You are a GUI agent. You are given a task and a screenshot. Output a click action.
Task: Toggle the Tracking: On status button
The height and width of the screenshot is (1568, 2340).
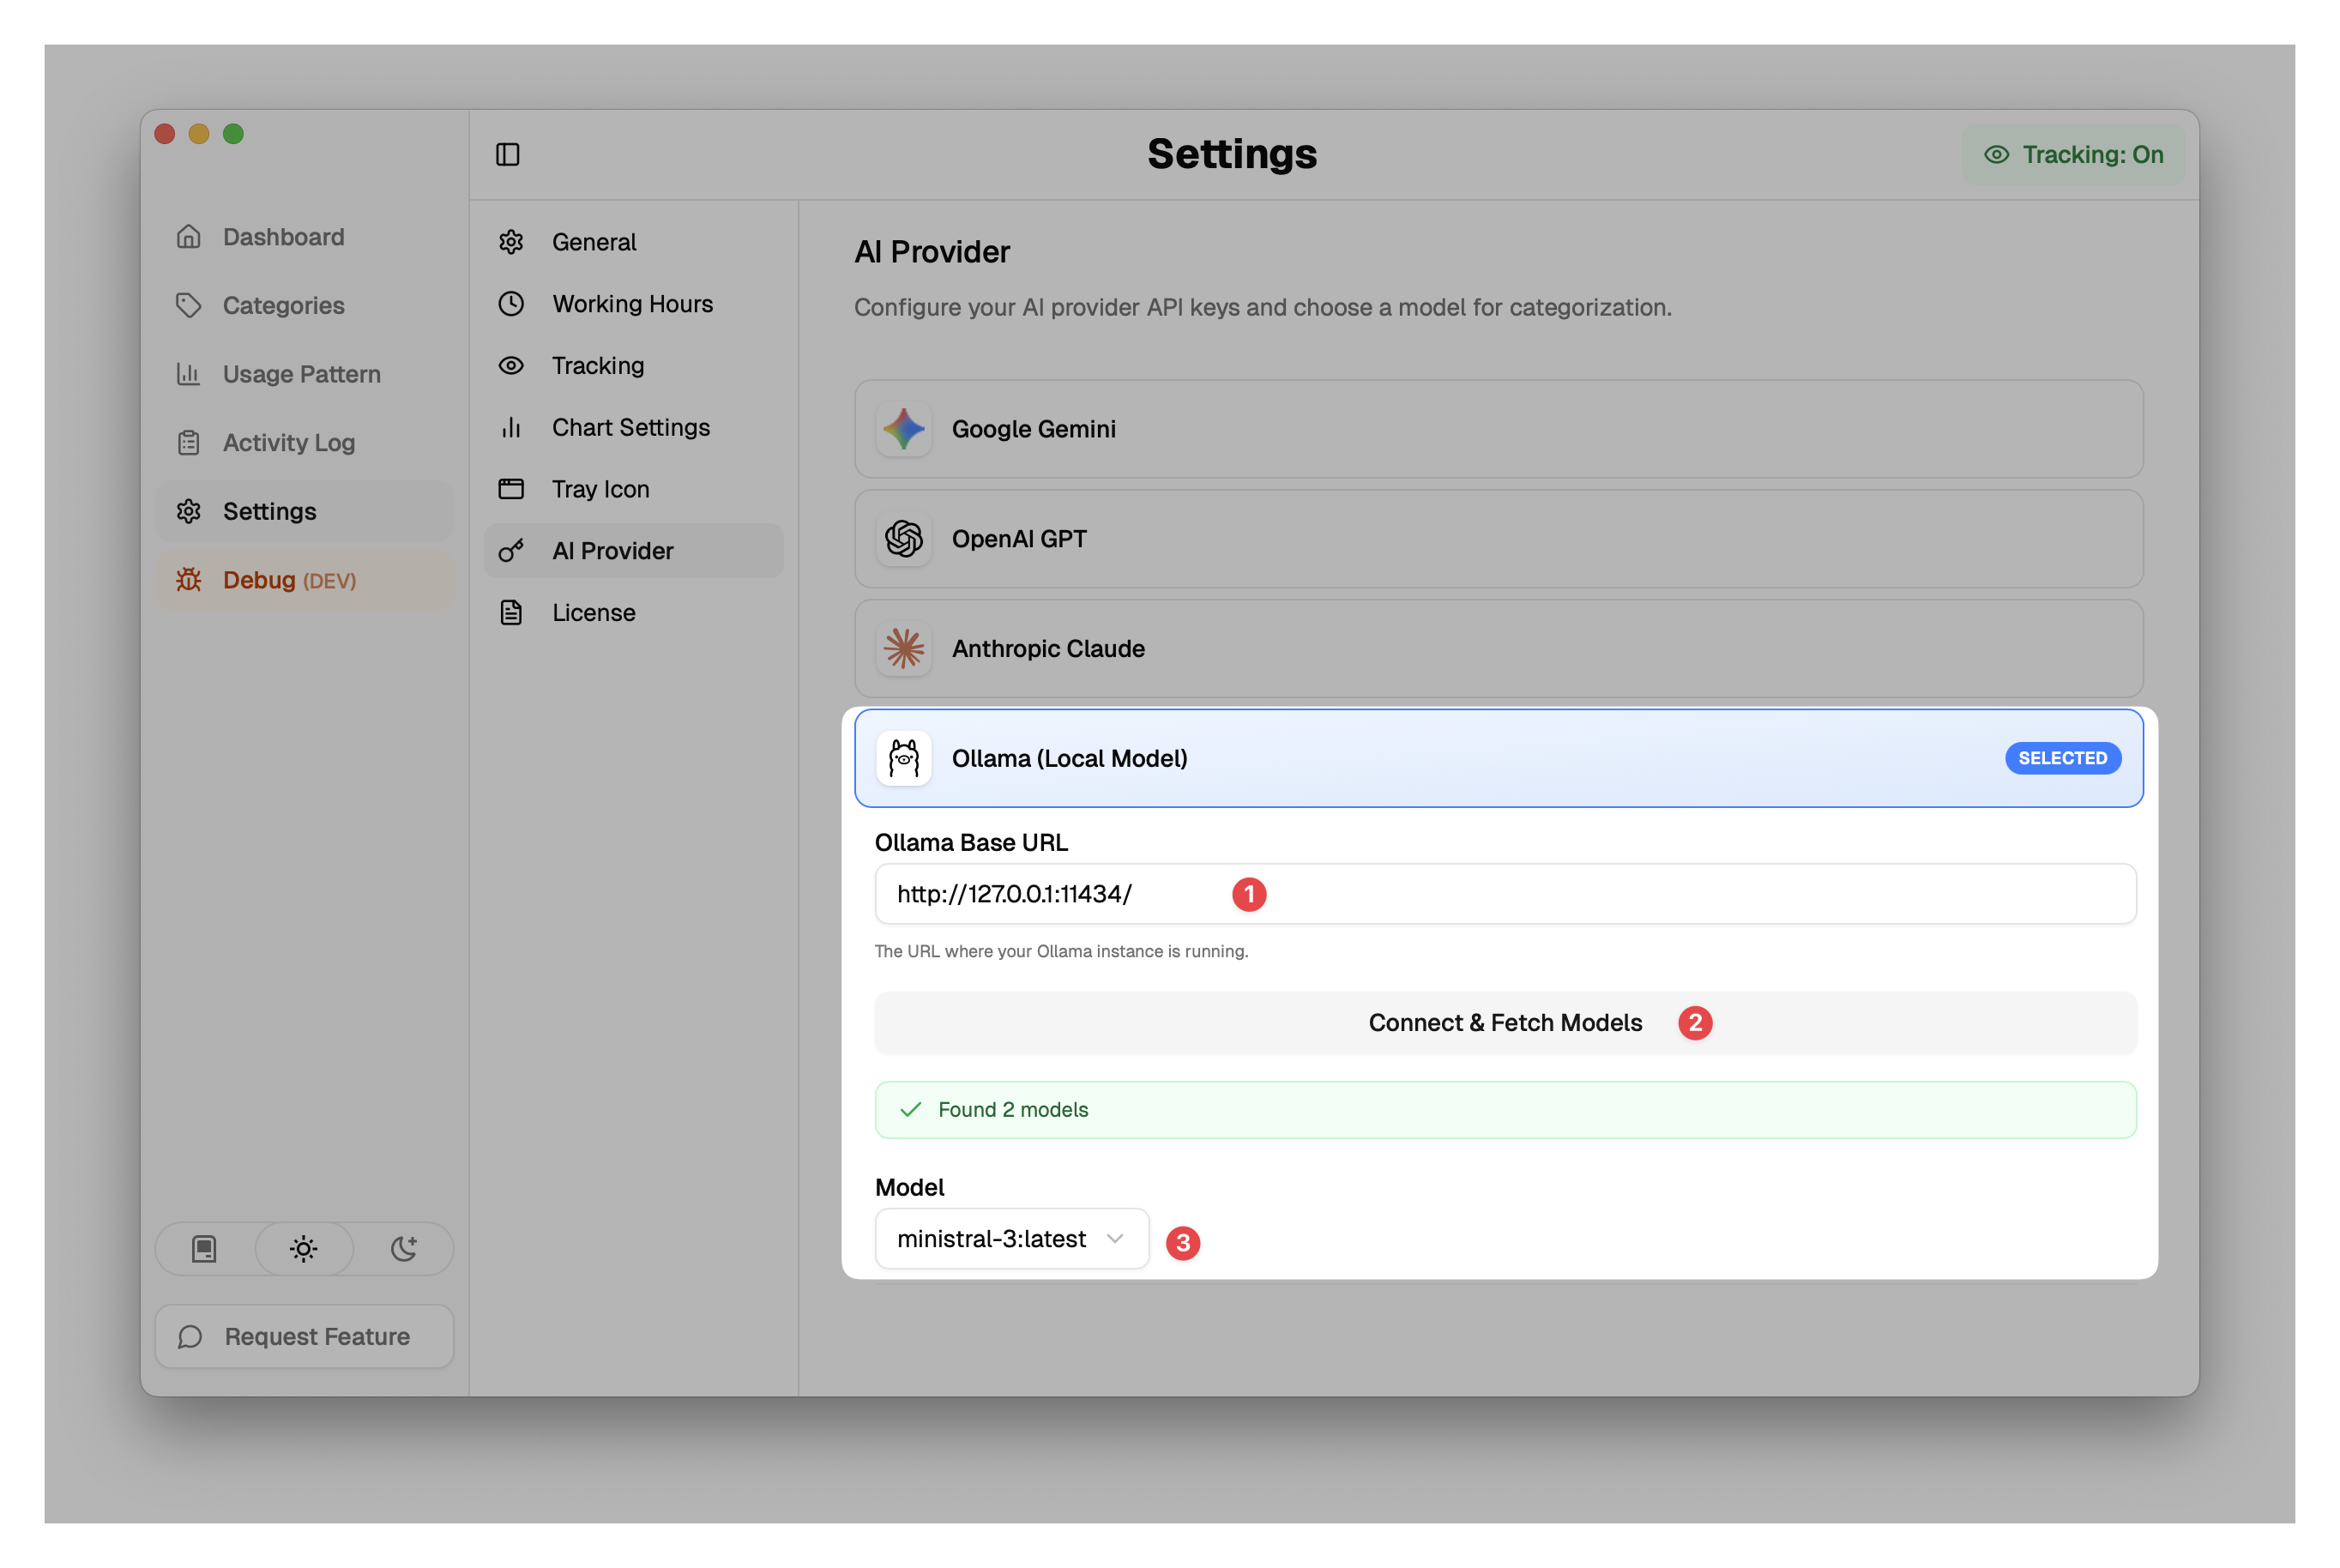pyautogui.click(x=2073, y=154)
